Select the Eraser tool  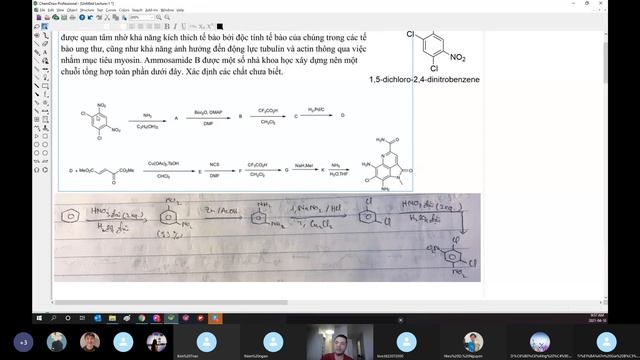tap(45, 44)
